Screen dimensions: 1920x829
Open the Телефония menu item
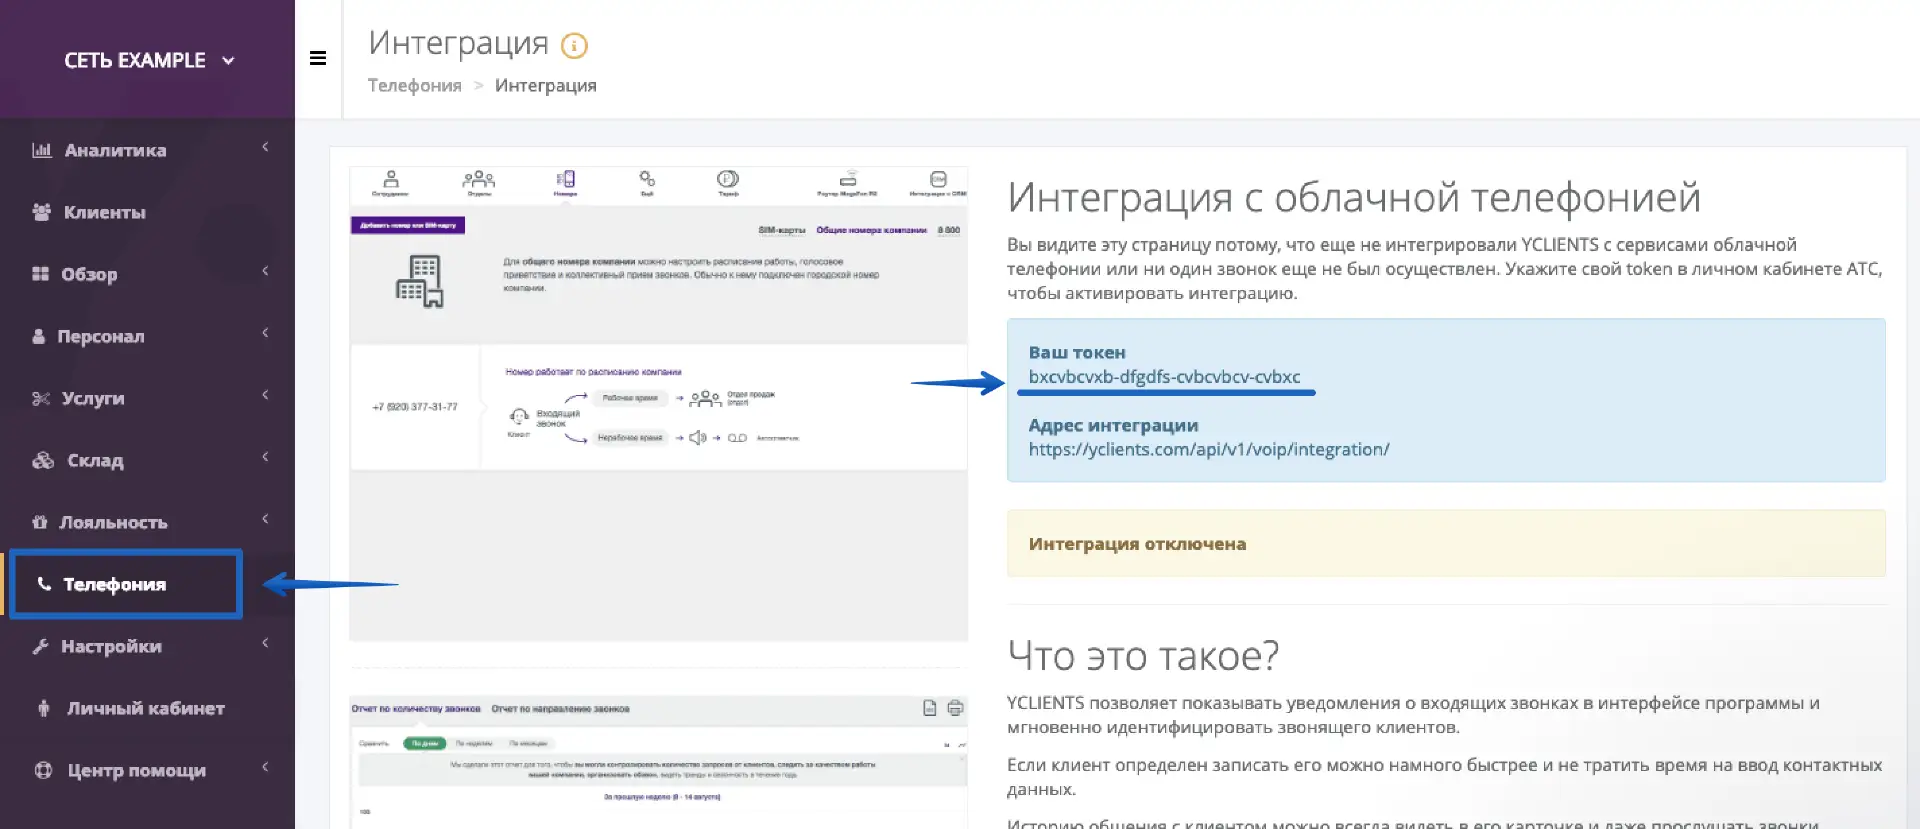pyautogui.click(x=114, y=584)
